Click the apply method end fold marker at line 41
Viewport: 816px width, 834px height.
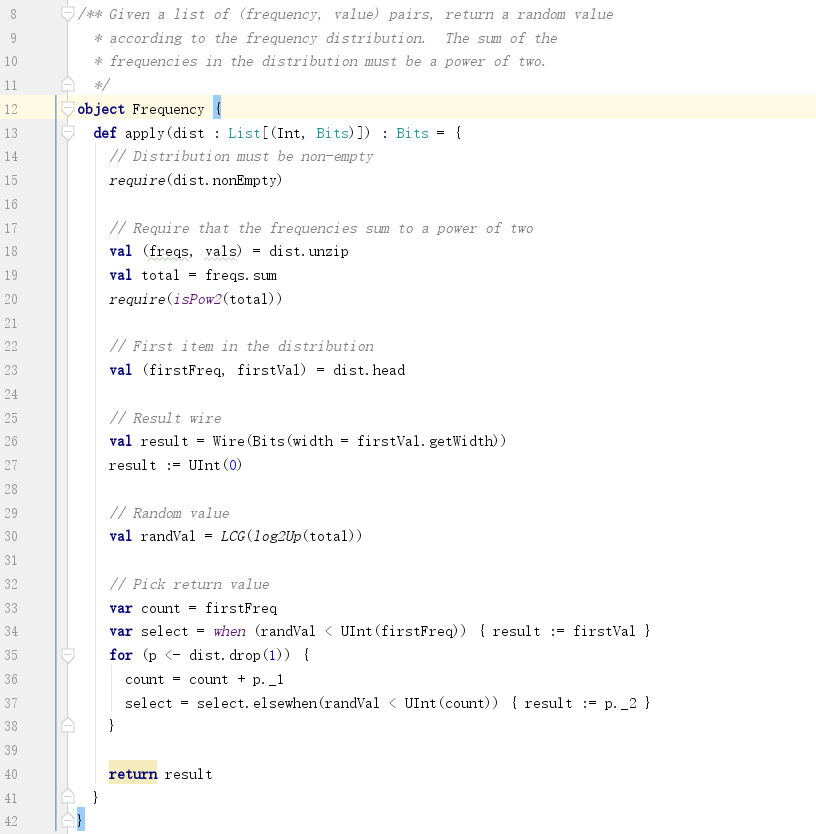68,797
